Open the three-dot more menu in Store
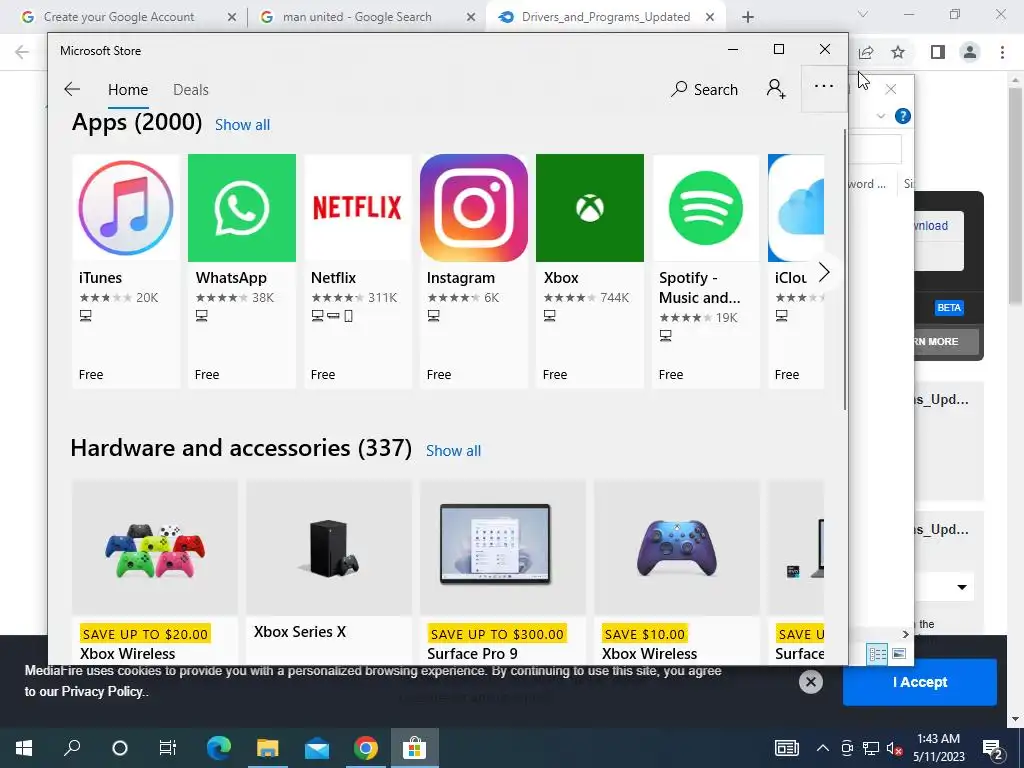Viewport: 1024px width, 768px height. pyautogui.click(x=824, y=86)
